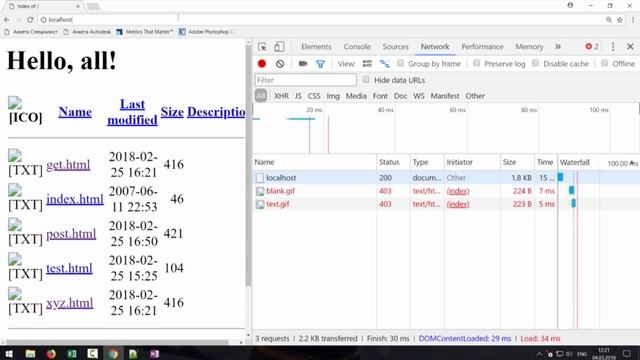640x360 pixels.
Task: Select the localhost request row
Action: (x=446, y=178)
